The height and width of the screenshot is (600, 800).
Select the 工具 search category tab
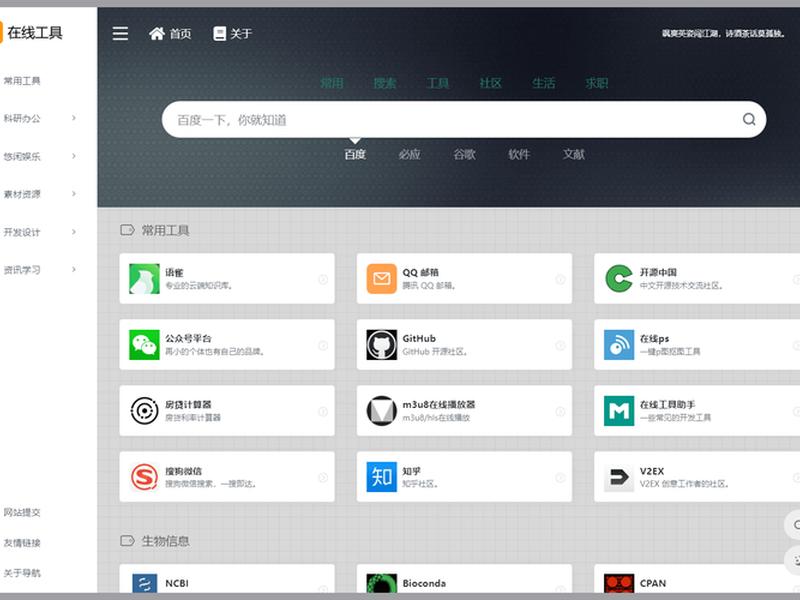tap(438, 83)
